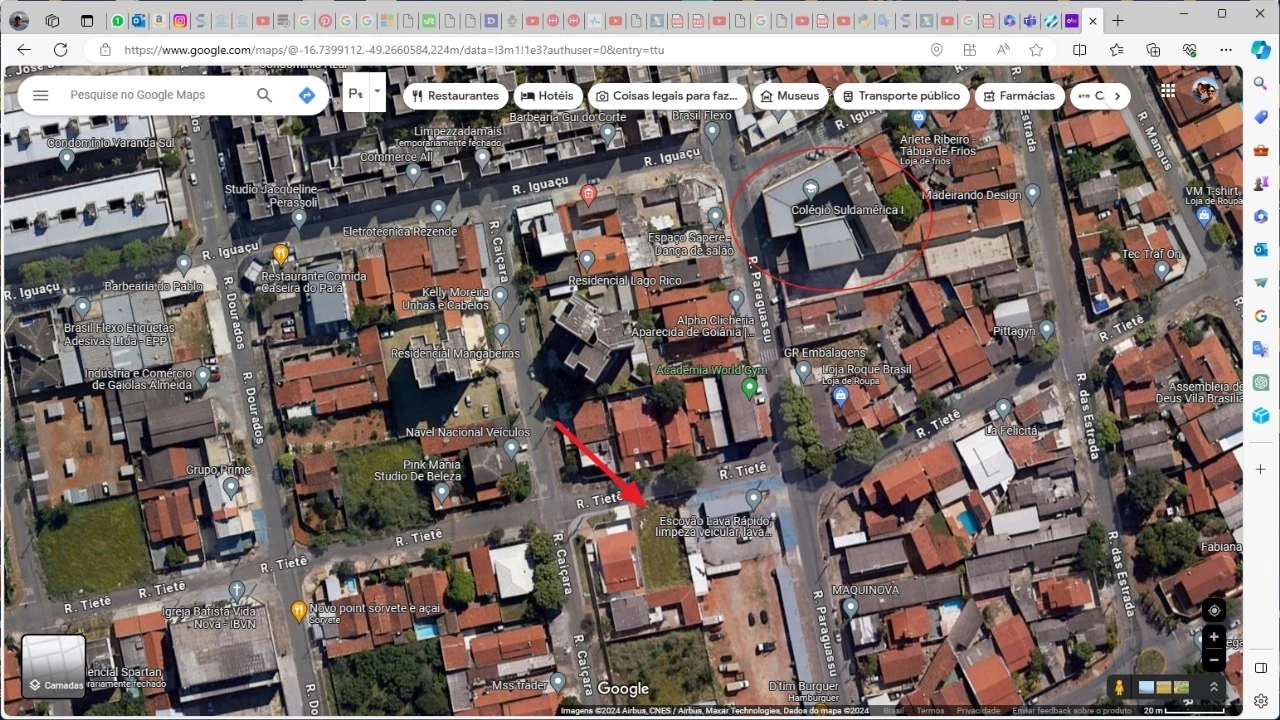
Task: Click the browser Refresh icon
Action: pos(60,50)
